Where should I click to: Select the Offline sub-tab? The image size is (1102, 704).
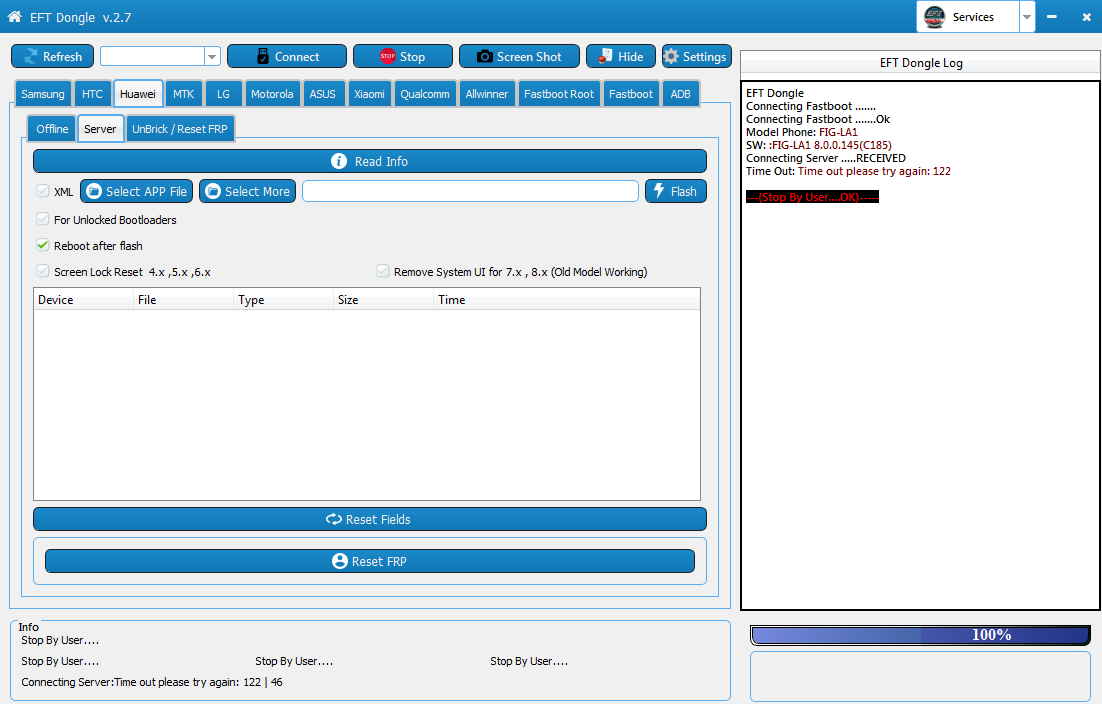pyautogui.click(x=52, y=129)
